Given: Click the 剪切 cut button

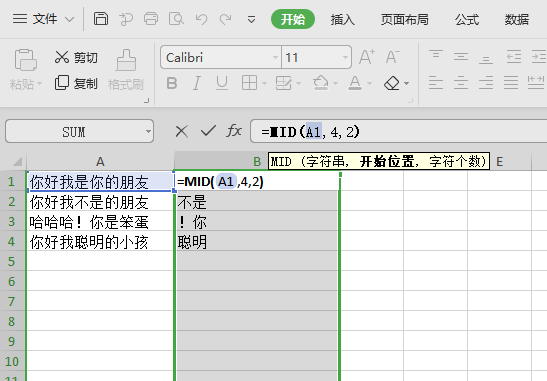Looking at the screenshot, I should pos(76,58).
